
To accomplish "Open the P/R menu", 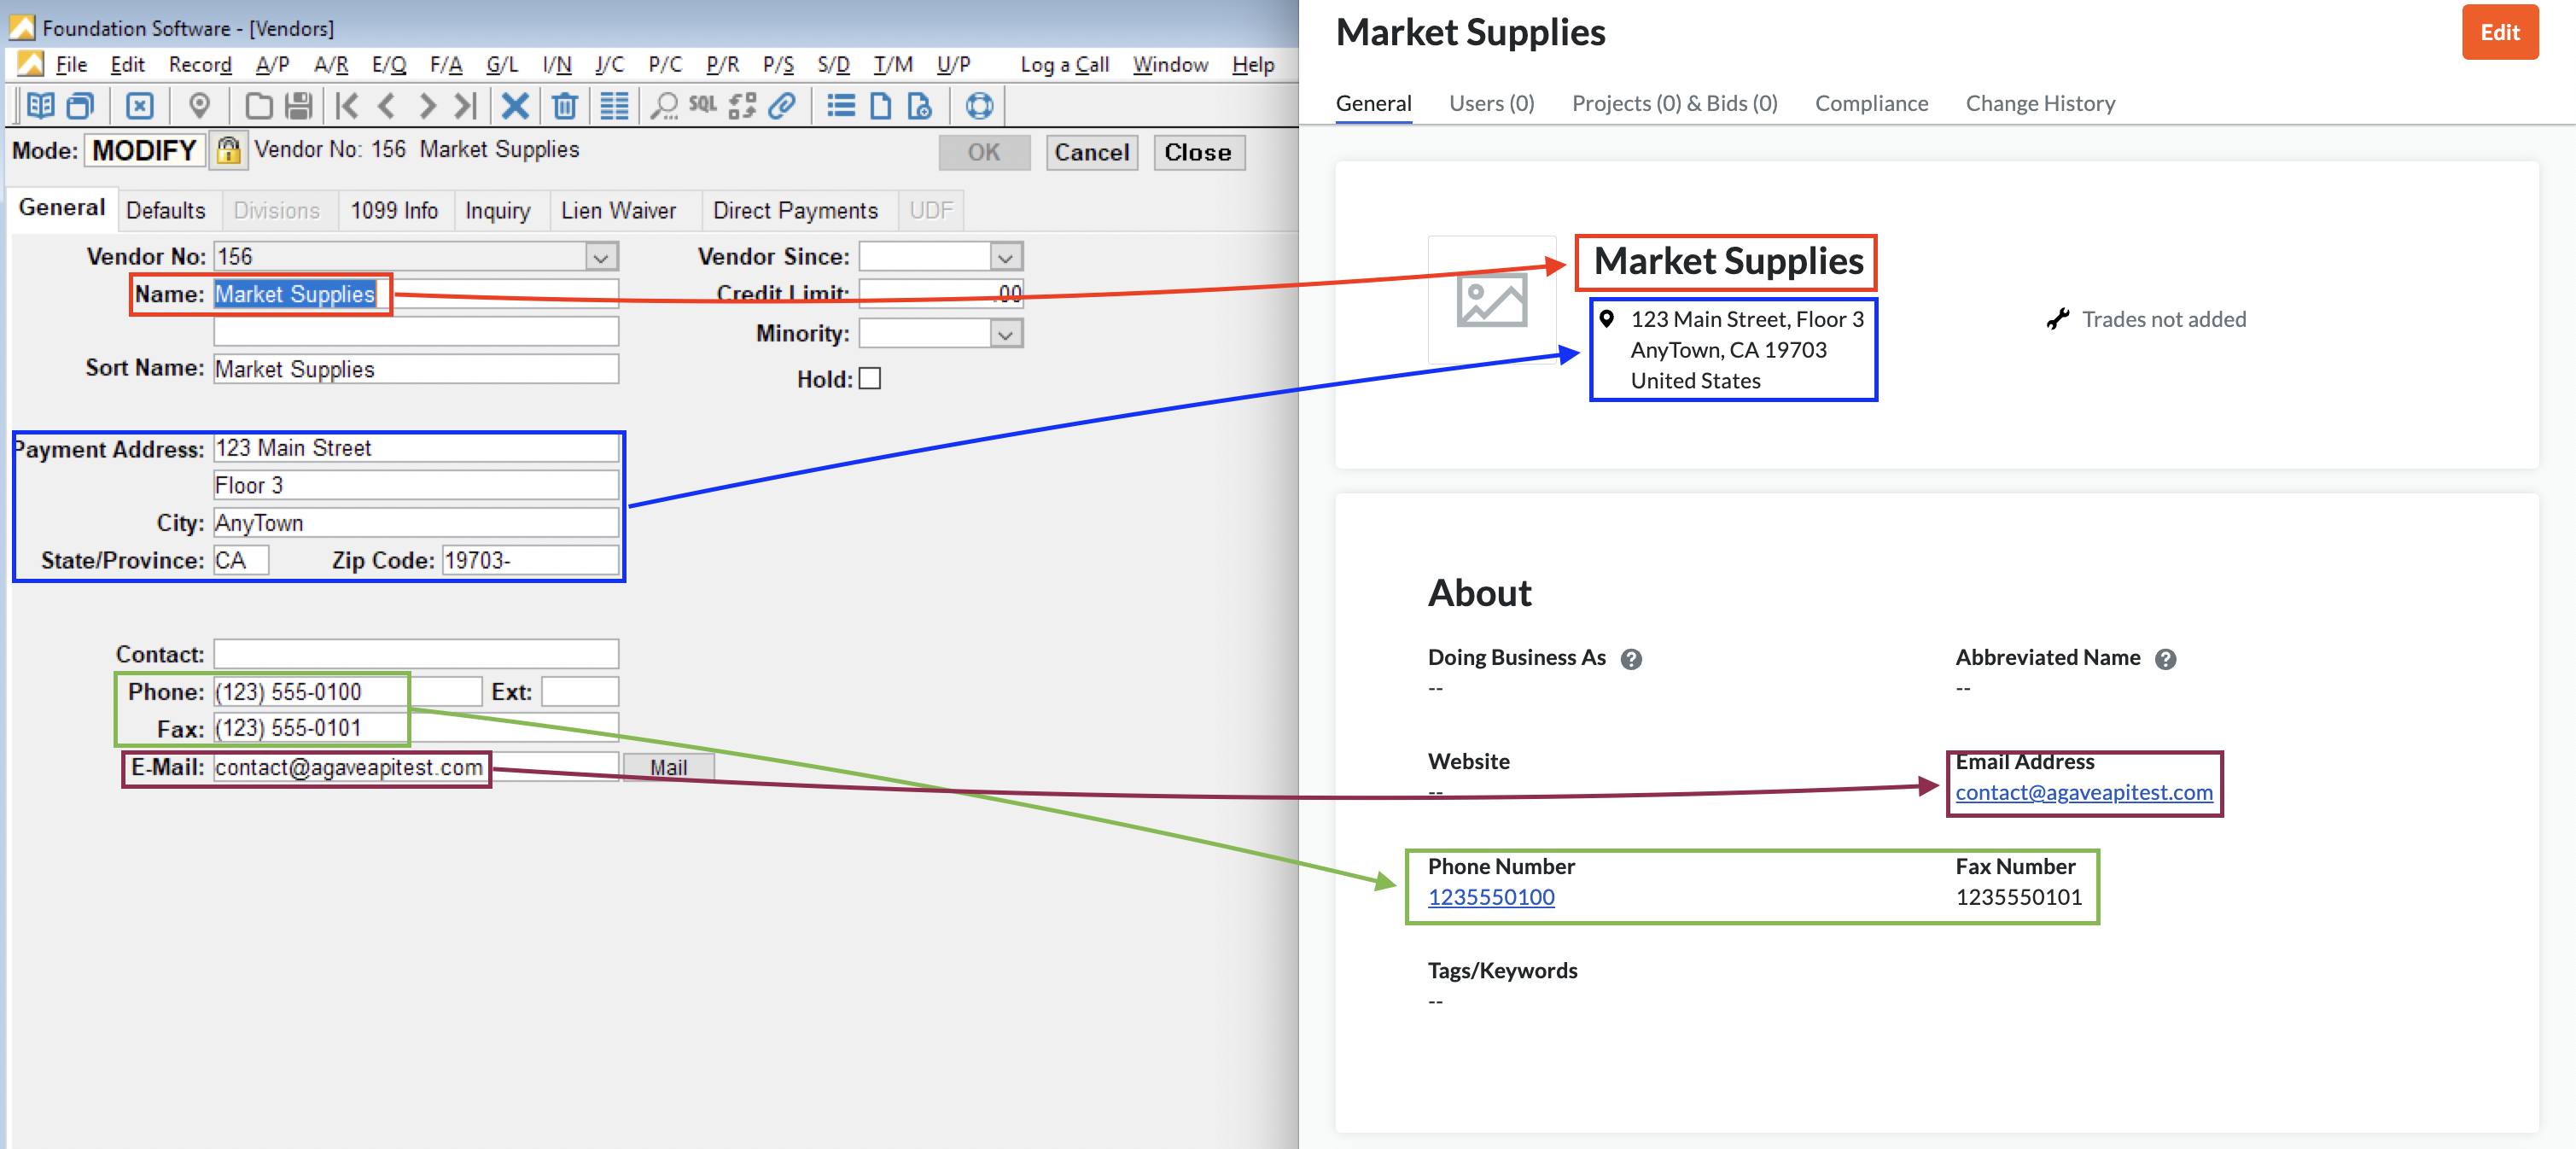I will pos(722,65).
